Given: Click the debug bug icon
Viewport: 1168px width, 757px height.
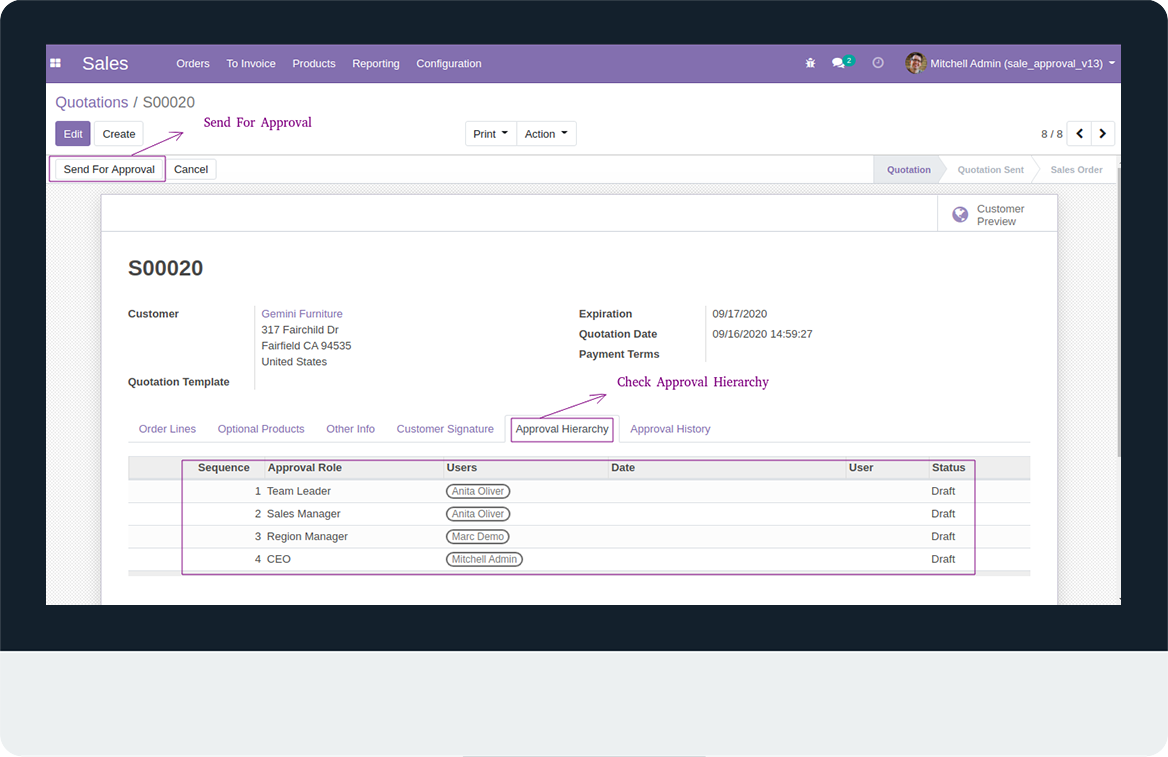Looking at the screenshot, I should 810,63.
